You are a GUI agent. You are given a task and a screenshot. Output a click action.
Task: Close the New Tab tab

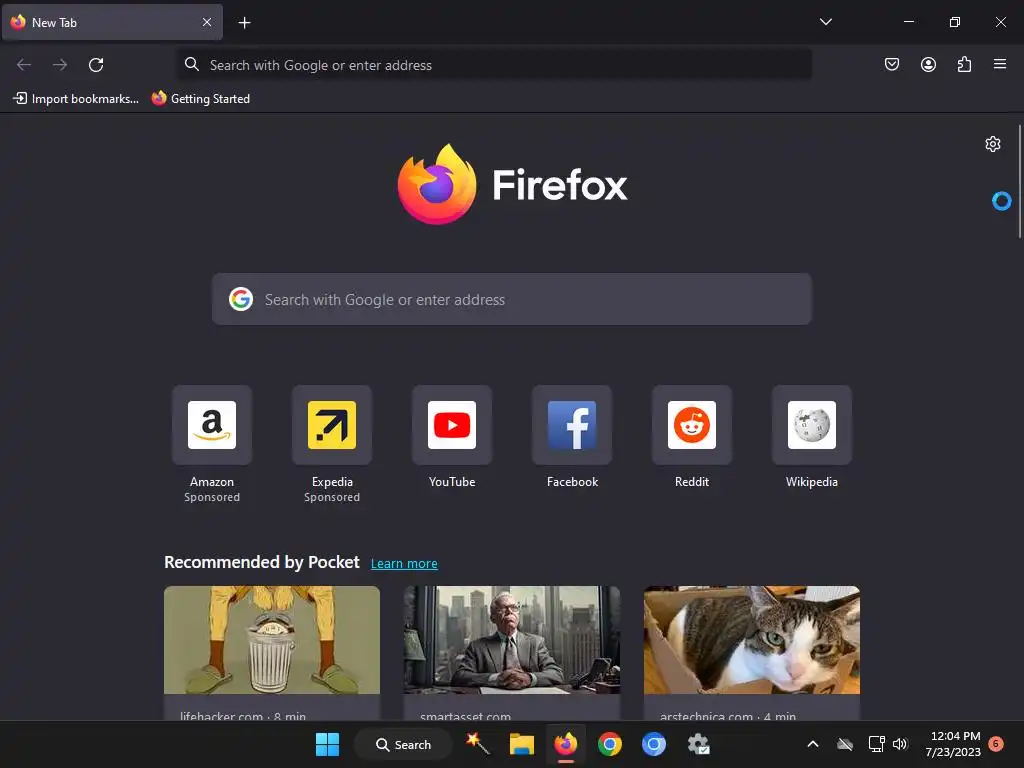(x=206, y=22)
